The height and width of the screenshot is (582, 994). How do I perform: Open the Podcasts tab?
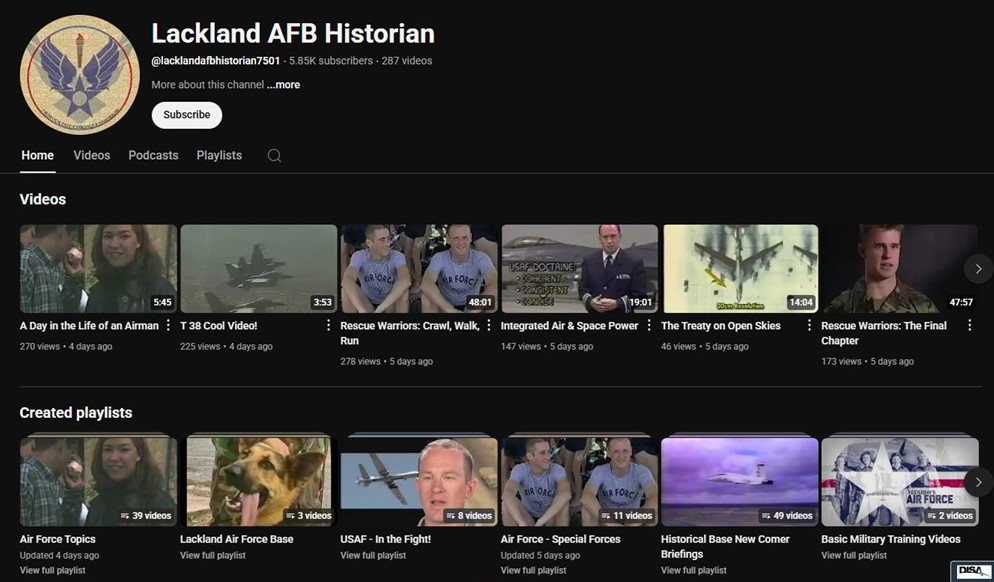pyautogui.click(x=153, y=155)
